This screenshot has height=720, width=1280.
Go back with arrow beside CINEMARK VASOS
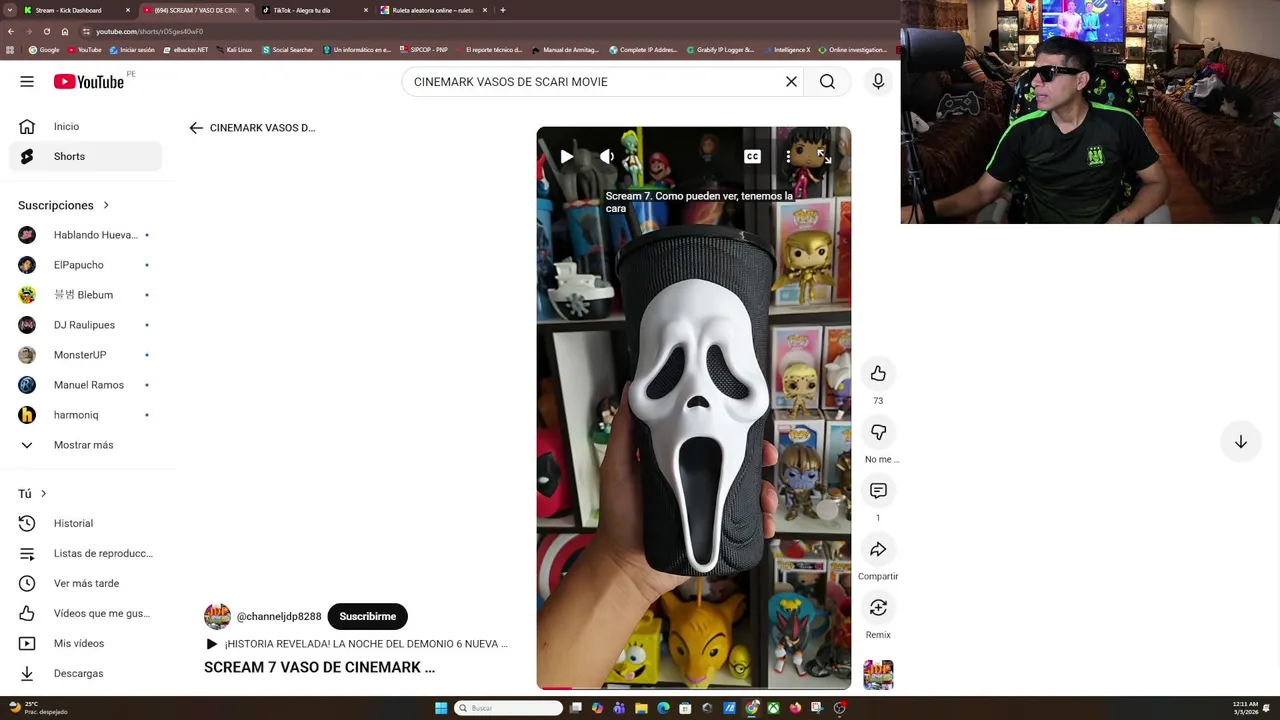coord(196,128)
